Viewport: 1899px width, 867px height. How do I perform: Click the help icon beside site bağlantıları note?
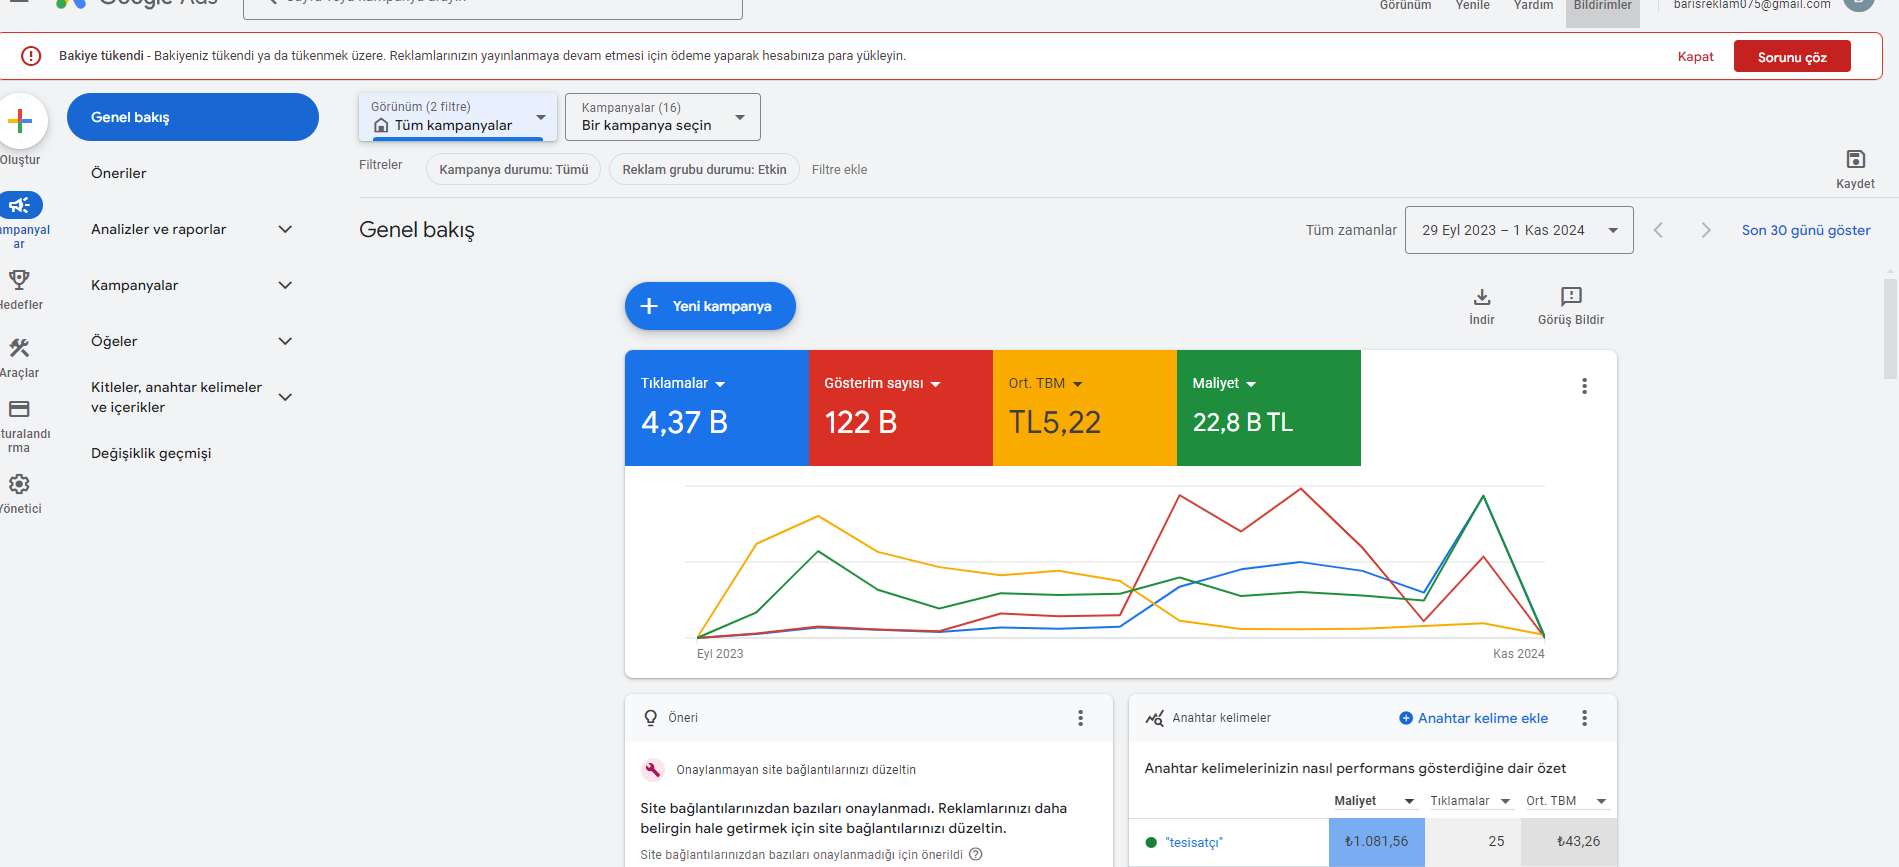(976, 854)
